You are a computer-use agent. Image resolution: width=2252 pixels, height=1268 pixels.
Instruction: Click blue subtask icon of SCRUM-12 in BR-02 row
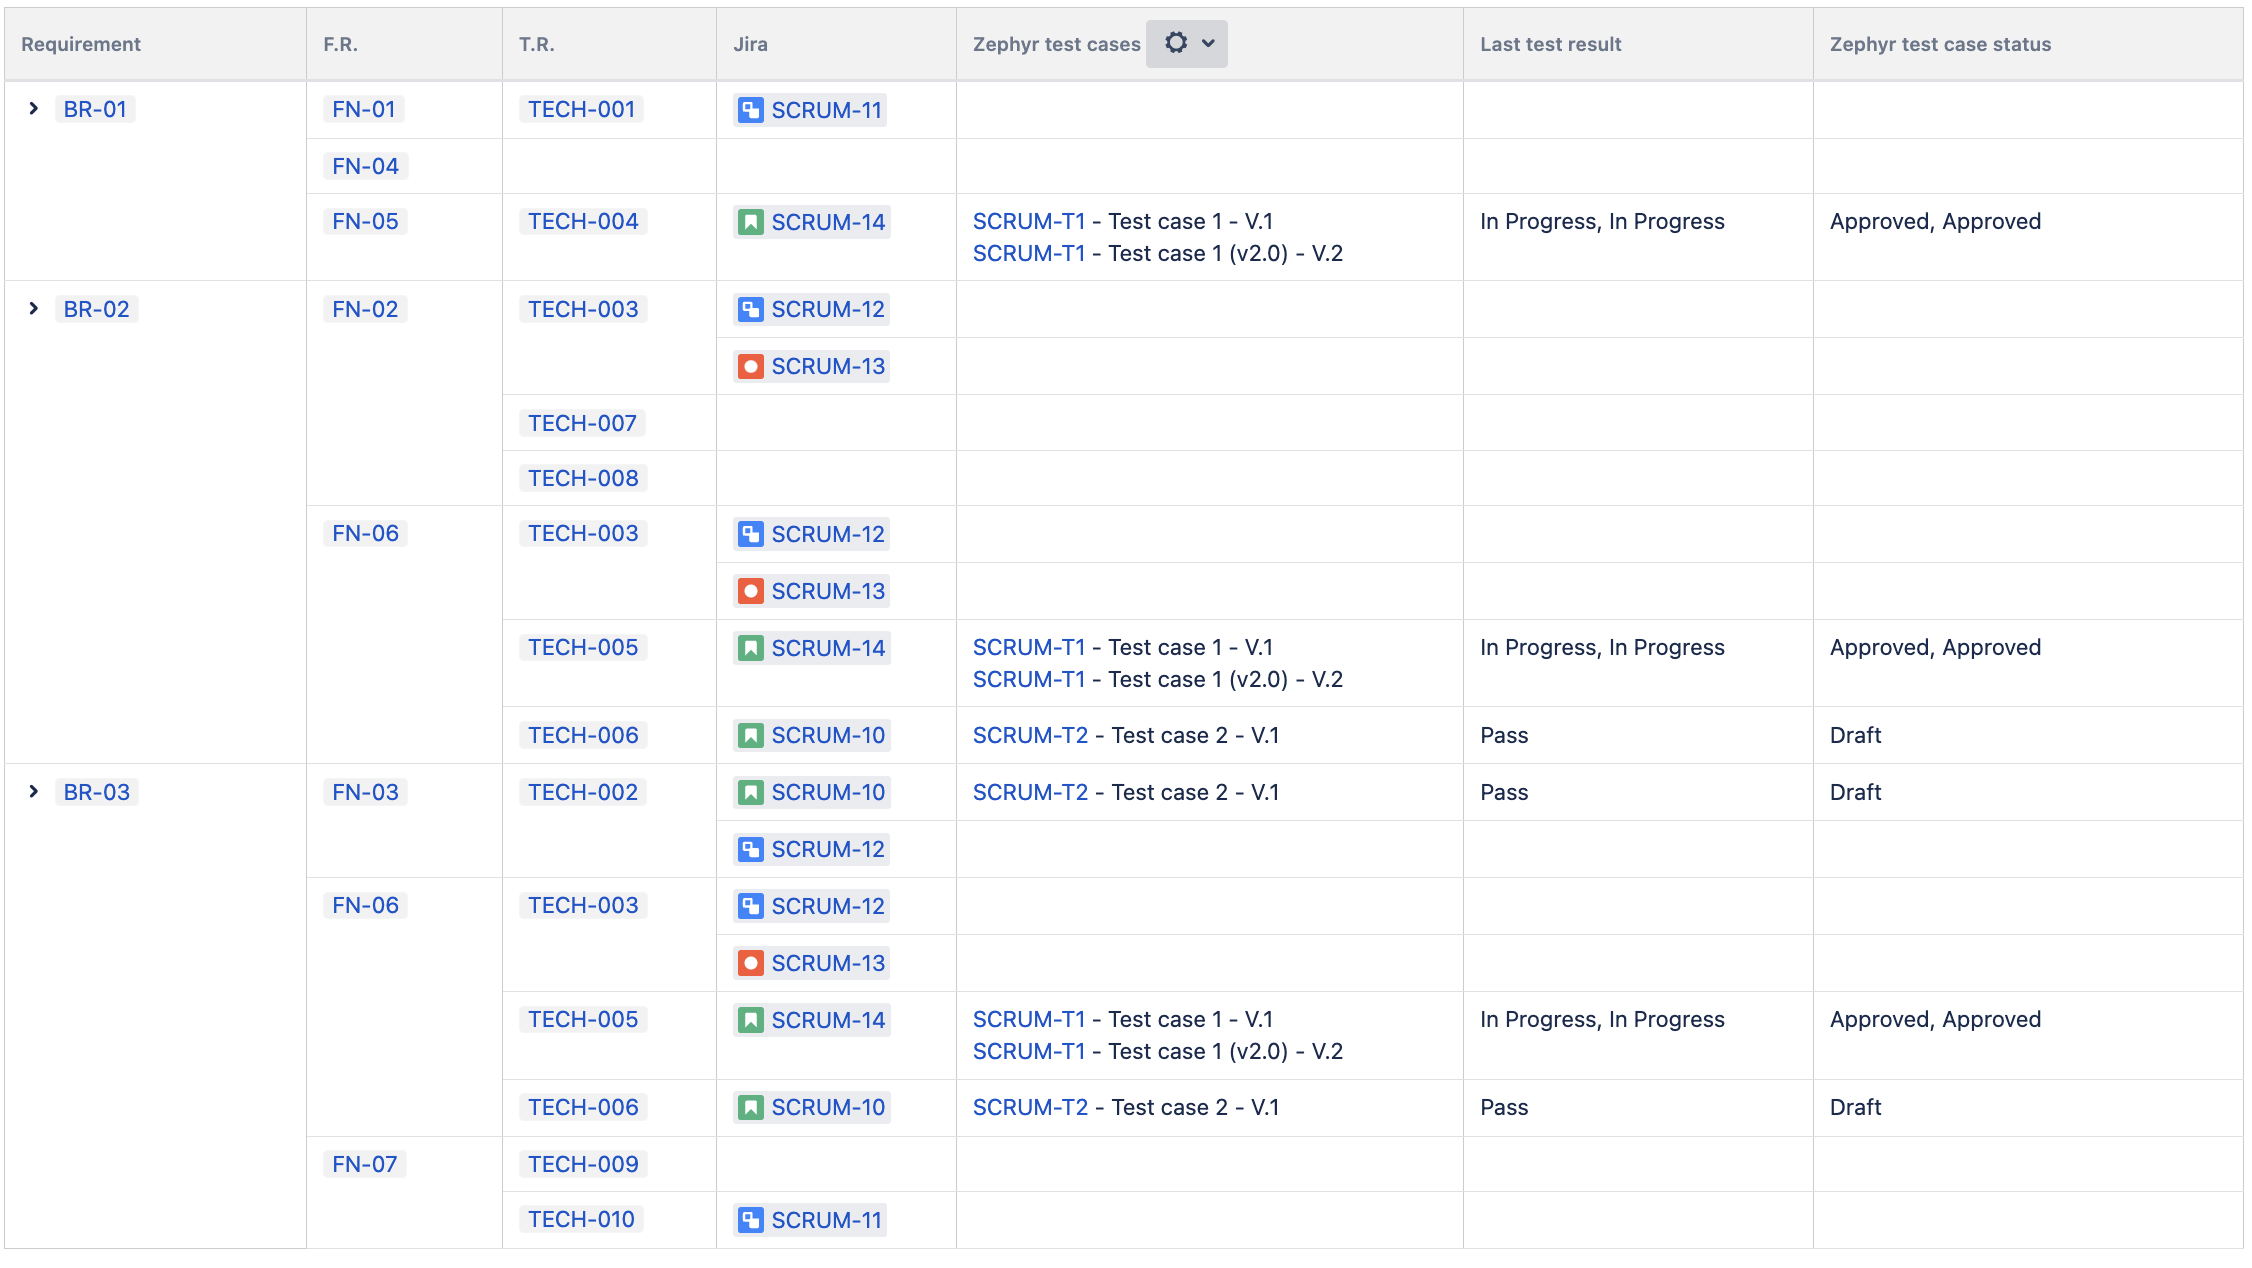tap(750, 310)
